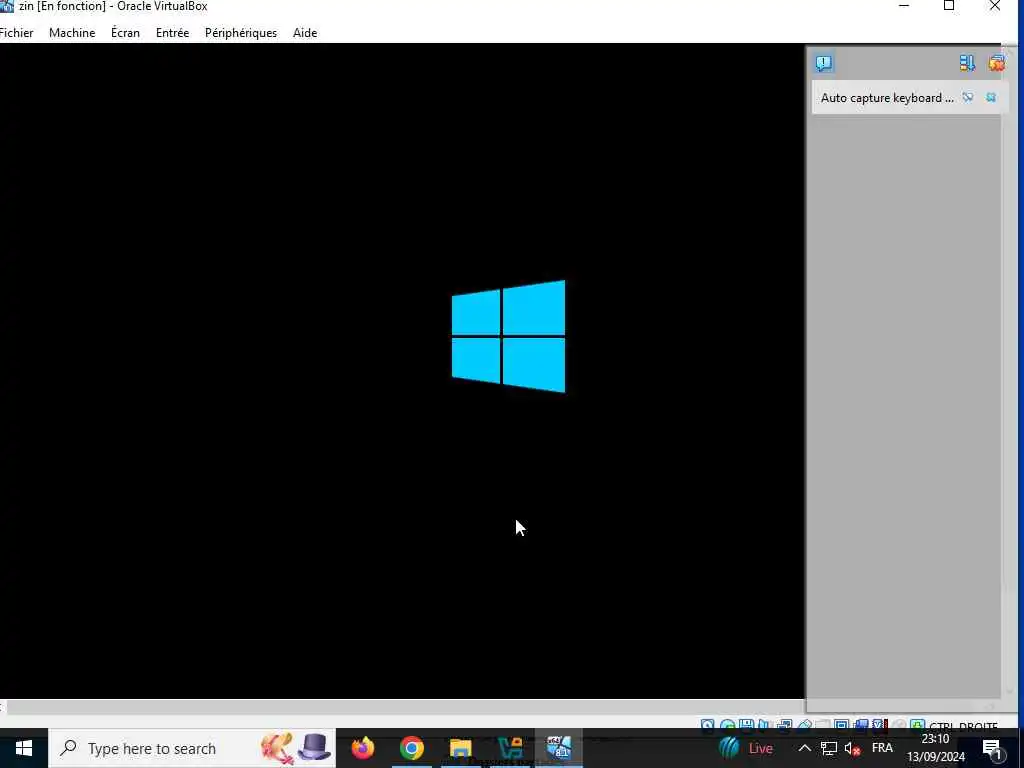The height and width of the screenshot is (768, 1024).
Task: Click the FRA input language indicator
Action: click(x=882, y=748)
